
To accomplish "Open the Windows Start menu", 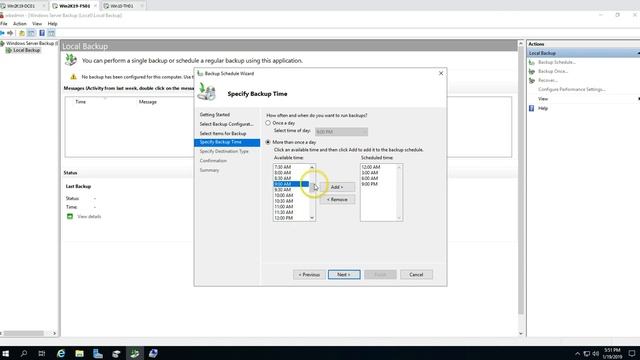I will tap(5, 353).
